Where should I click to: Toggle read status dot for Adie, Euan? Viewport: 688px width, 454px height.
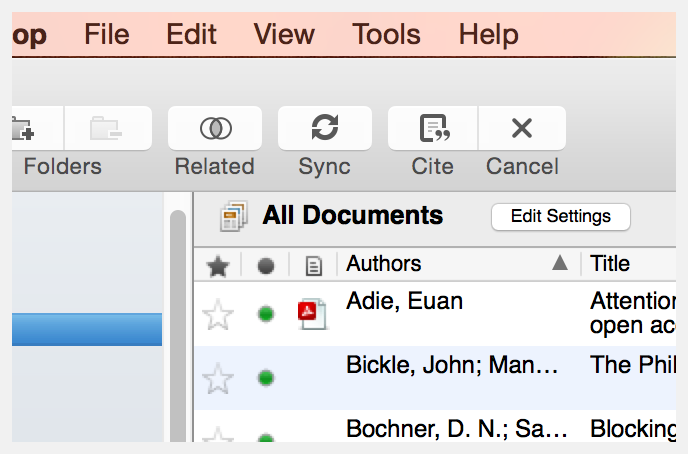(265, 314)
